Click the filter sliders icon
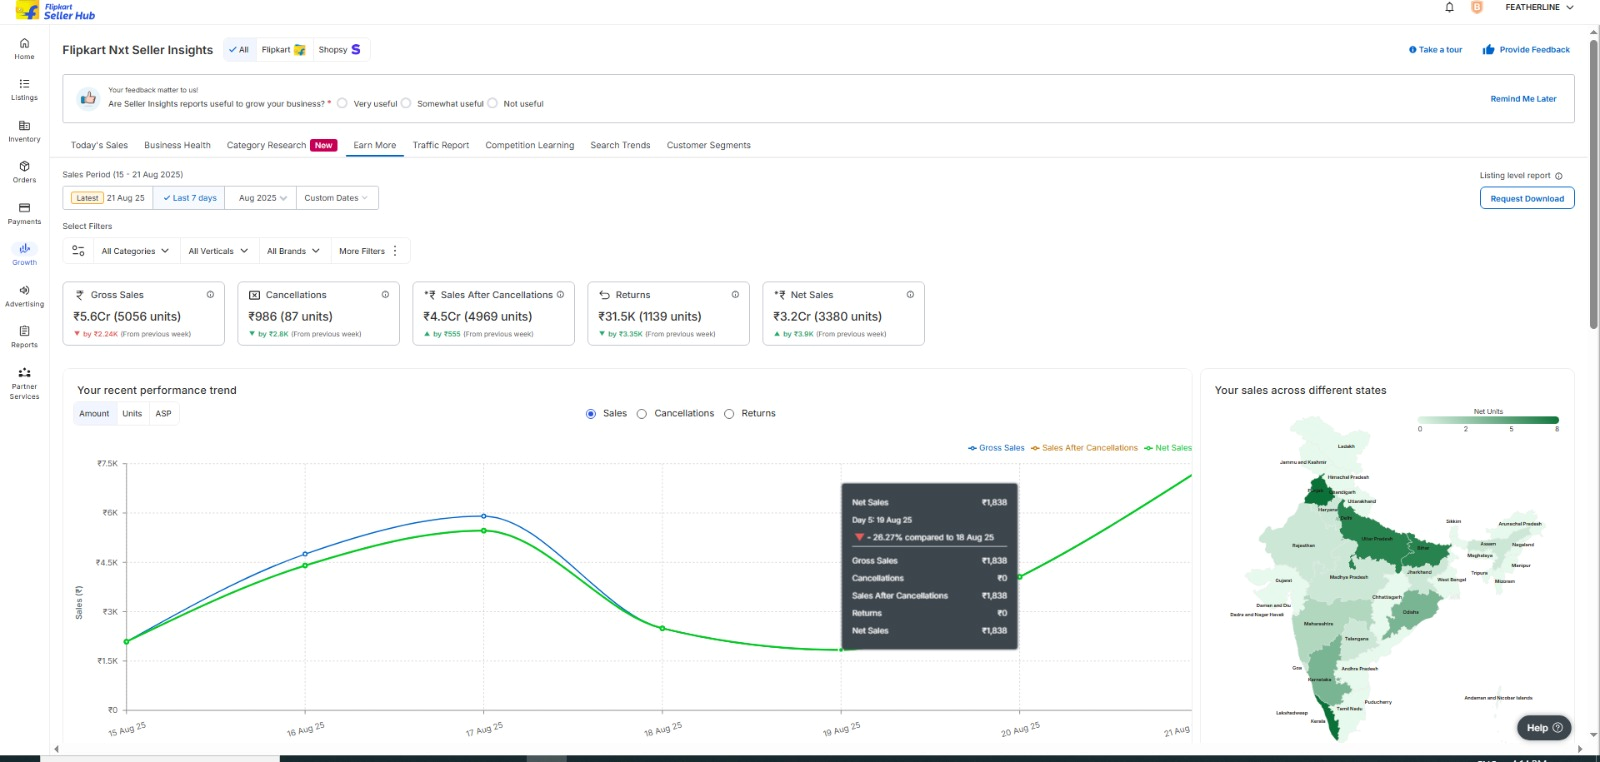This screenshot has width=1600, height=762. click(x=78, y=251)
